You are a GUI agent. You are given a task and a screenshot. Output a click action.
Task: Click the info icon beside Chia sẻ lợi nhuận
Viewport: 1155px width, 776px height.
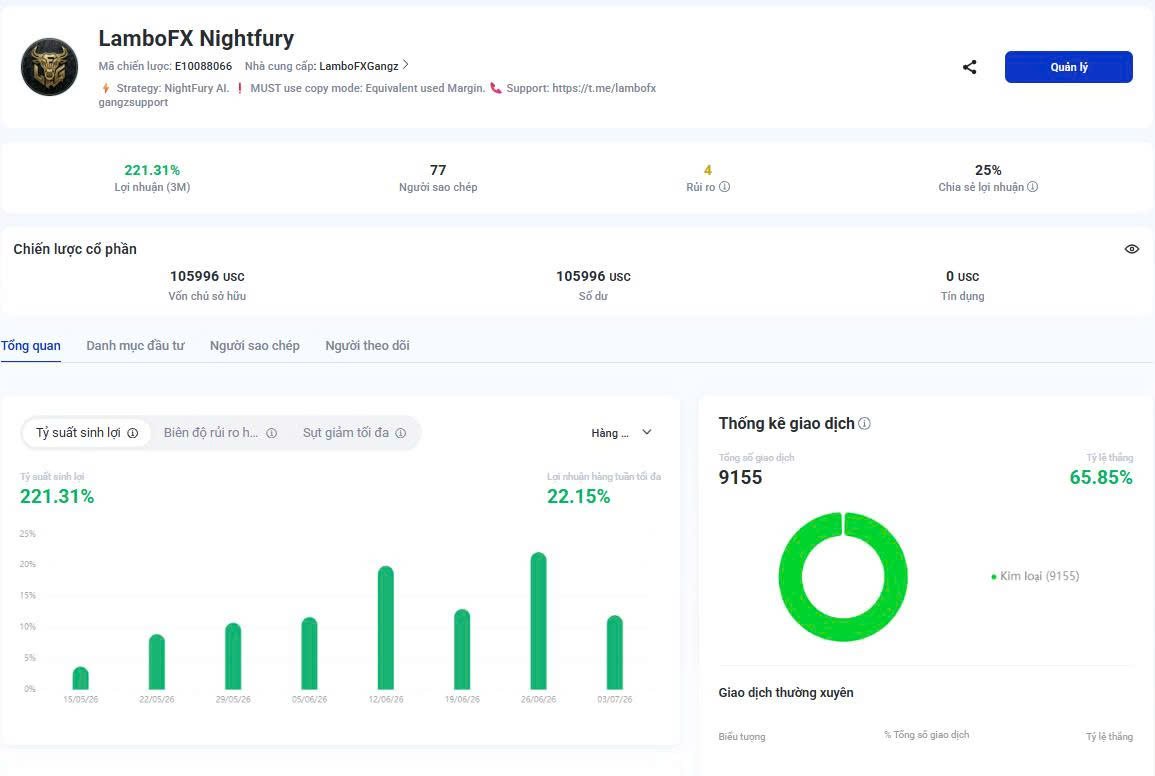1033,187
